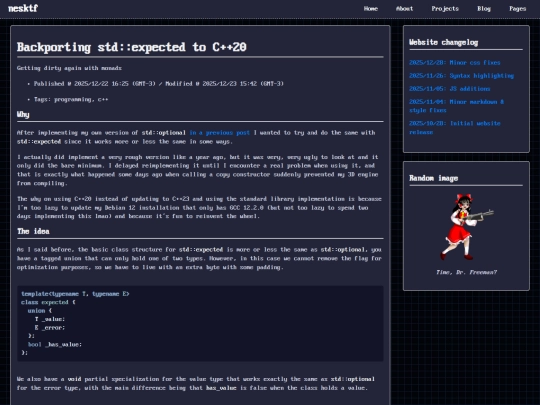Click the 'Random image' heading
Screen dimensions: 540x405
coord(434,178)
